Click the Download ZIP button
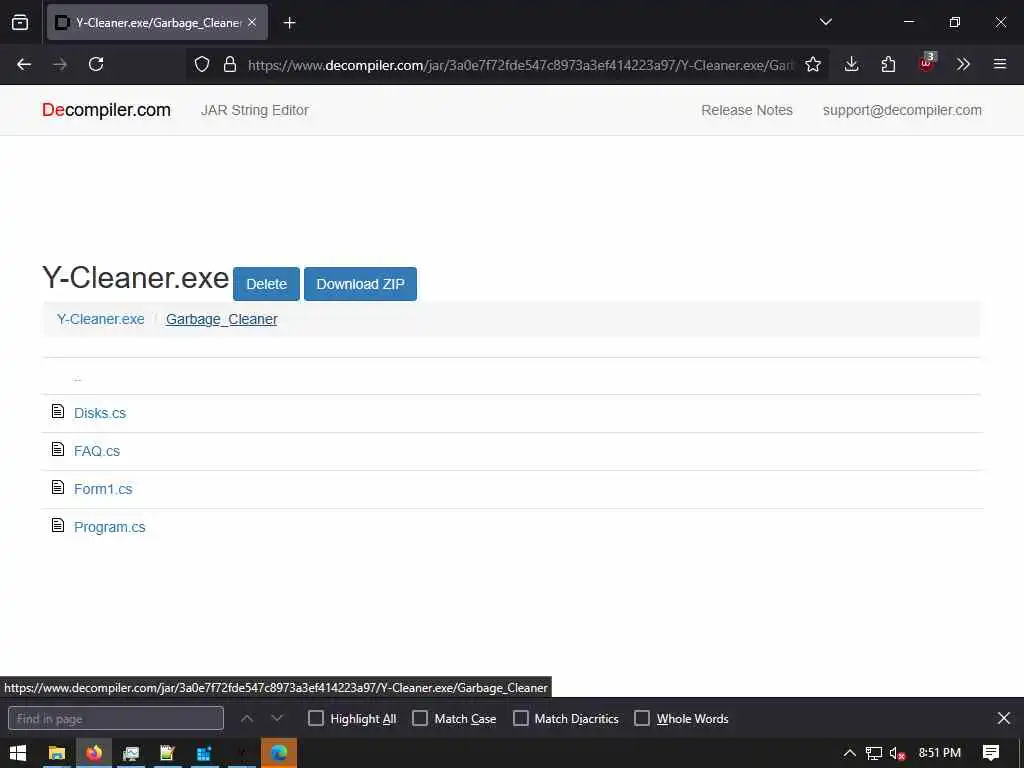The image size is (1024, 768). pos(360,284)
